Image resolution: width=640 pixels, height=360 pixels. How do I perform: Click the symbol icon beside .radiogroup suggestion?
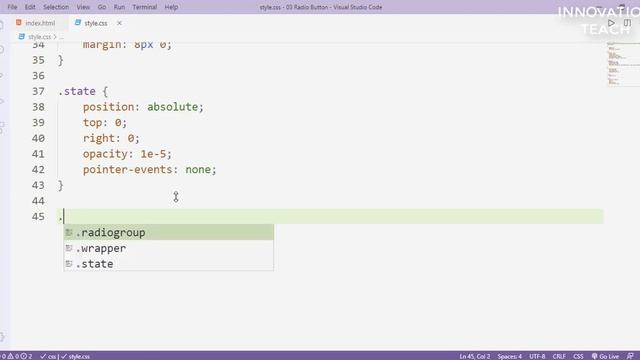[x=69, y=233]
